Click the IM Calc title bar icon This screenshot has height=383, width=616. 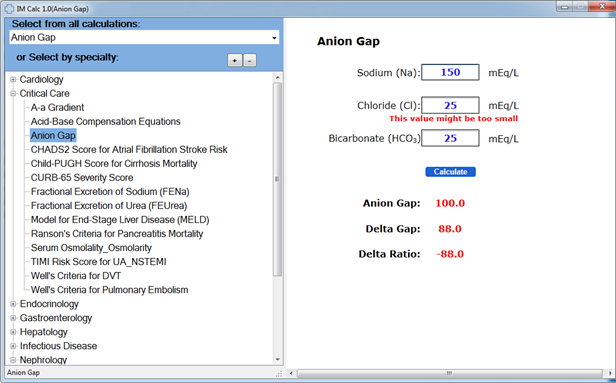point(9,9)
